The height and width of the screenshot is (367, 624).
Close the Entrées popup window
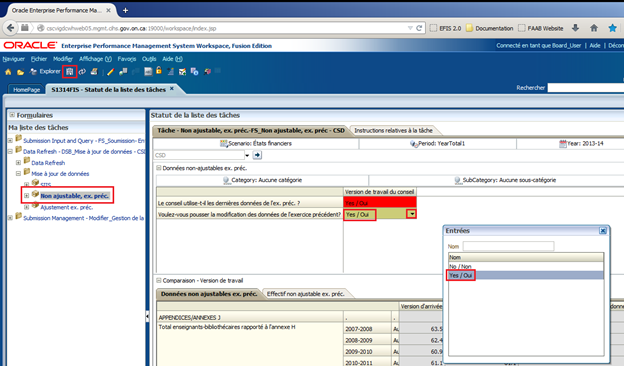coord(603,230)
